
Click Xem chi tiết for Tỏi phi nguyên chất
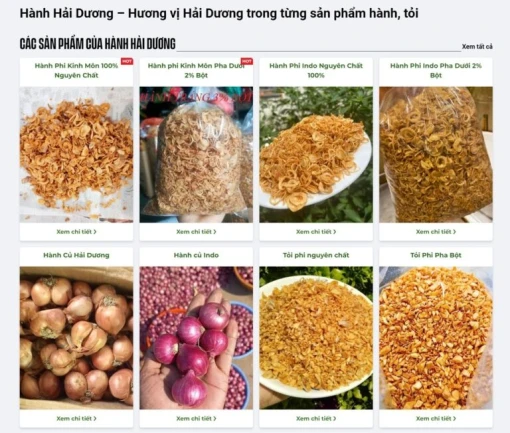coord(316,418)
